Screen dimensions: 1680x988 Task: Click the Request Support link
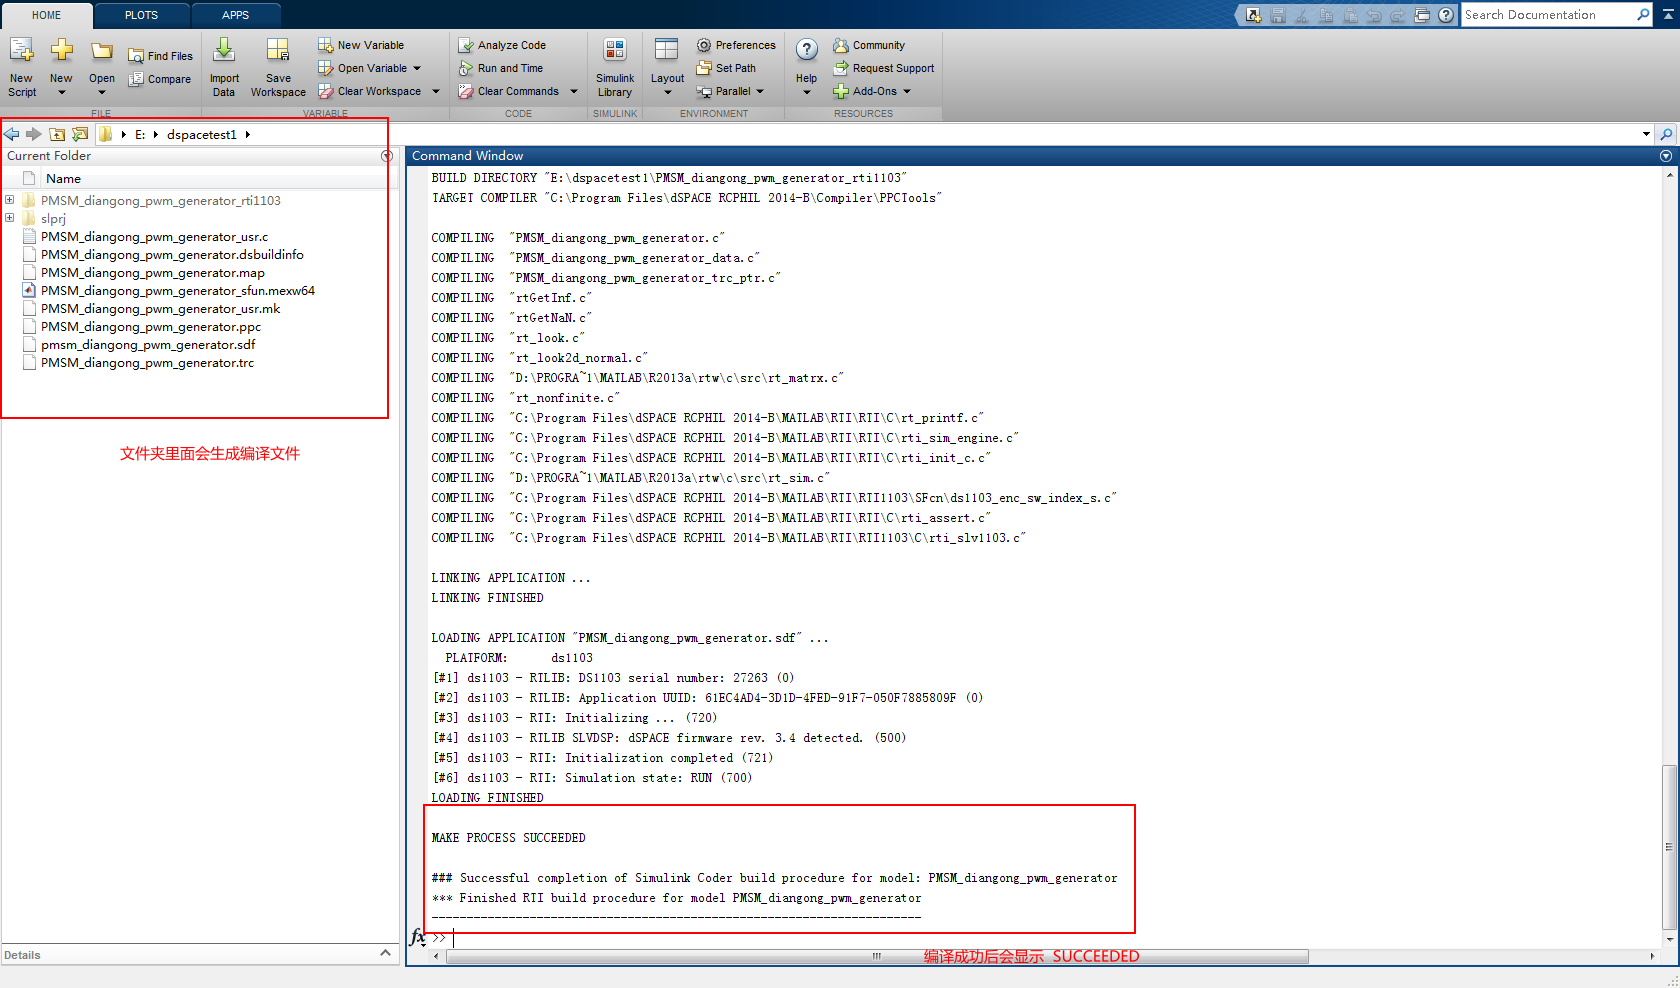click(884, 68)
